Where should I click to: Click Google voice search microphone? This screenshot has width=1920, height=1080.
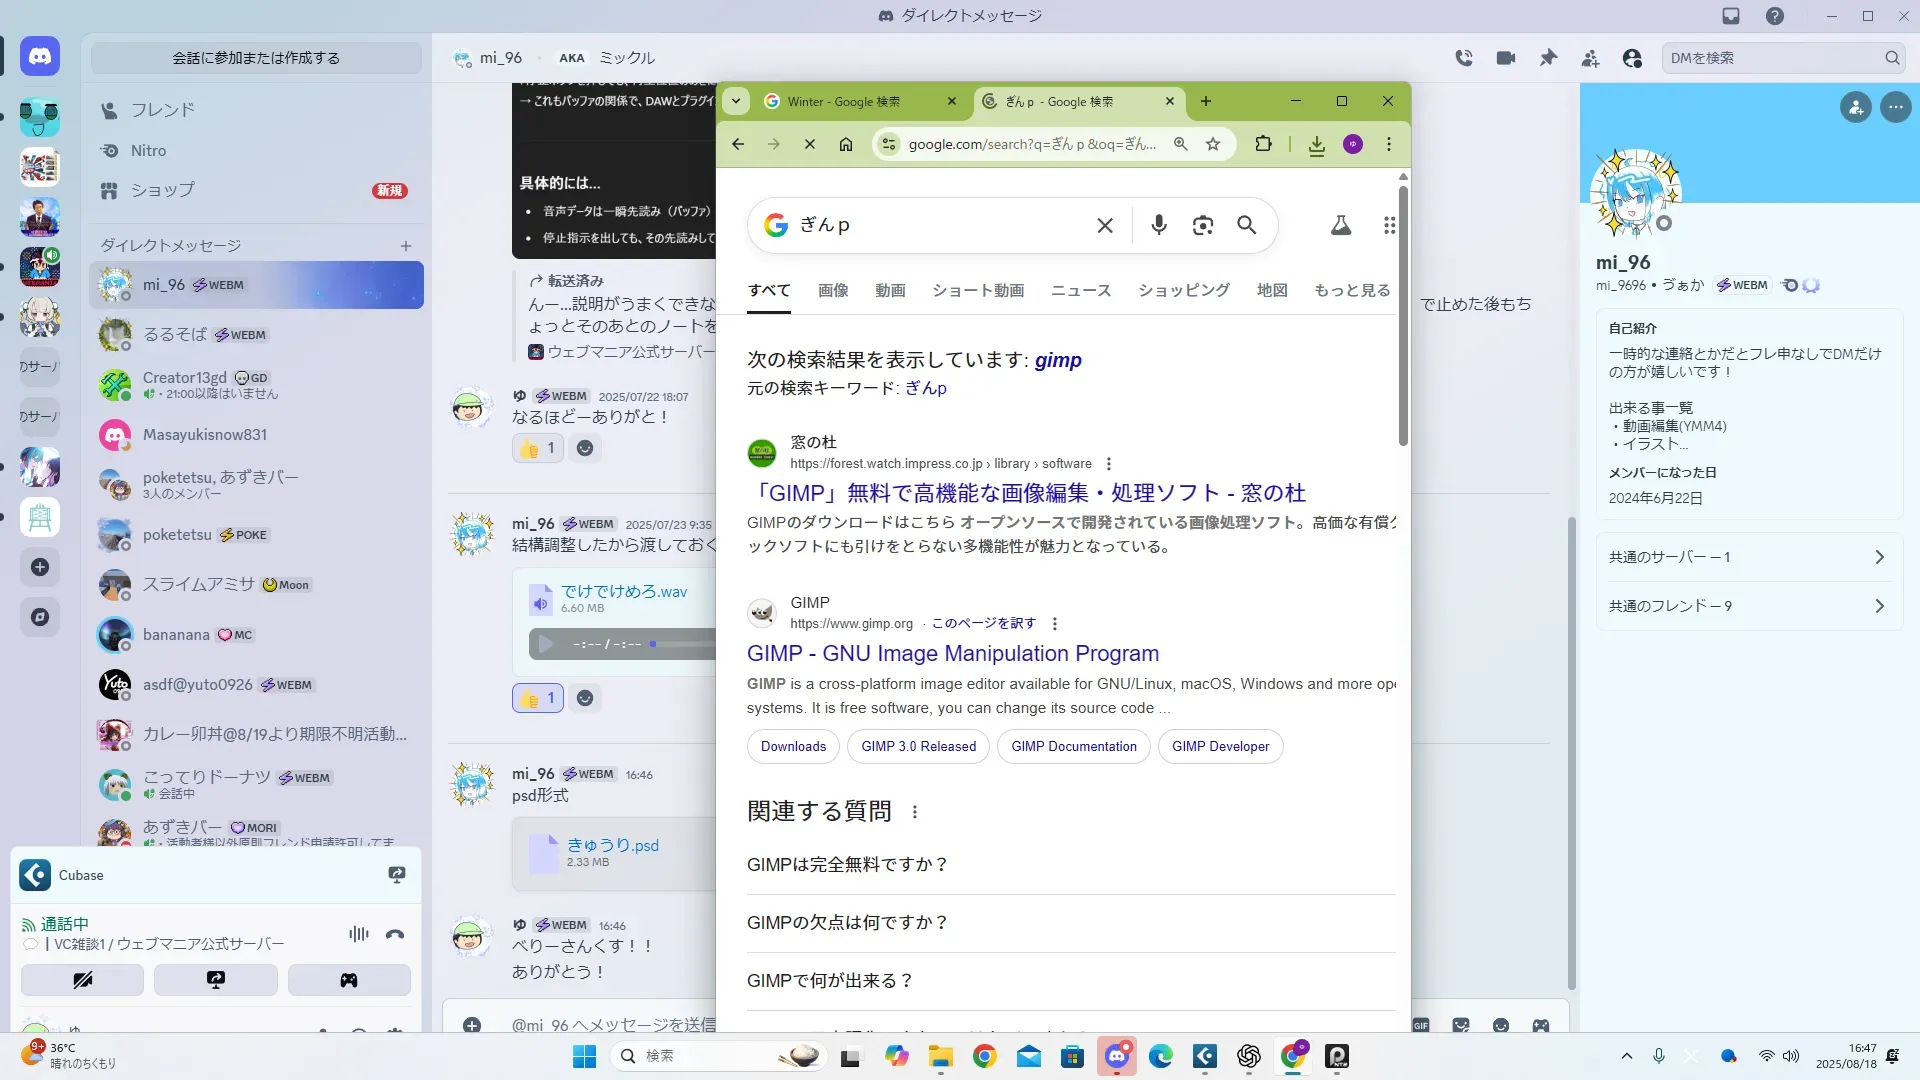[x=1158, y=225]
